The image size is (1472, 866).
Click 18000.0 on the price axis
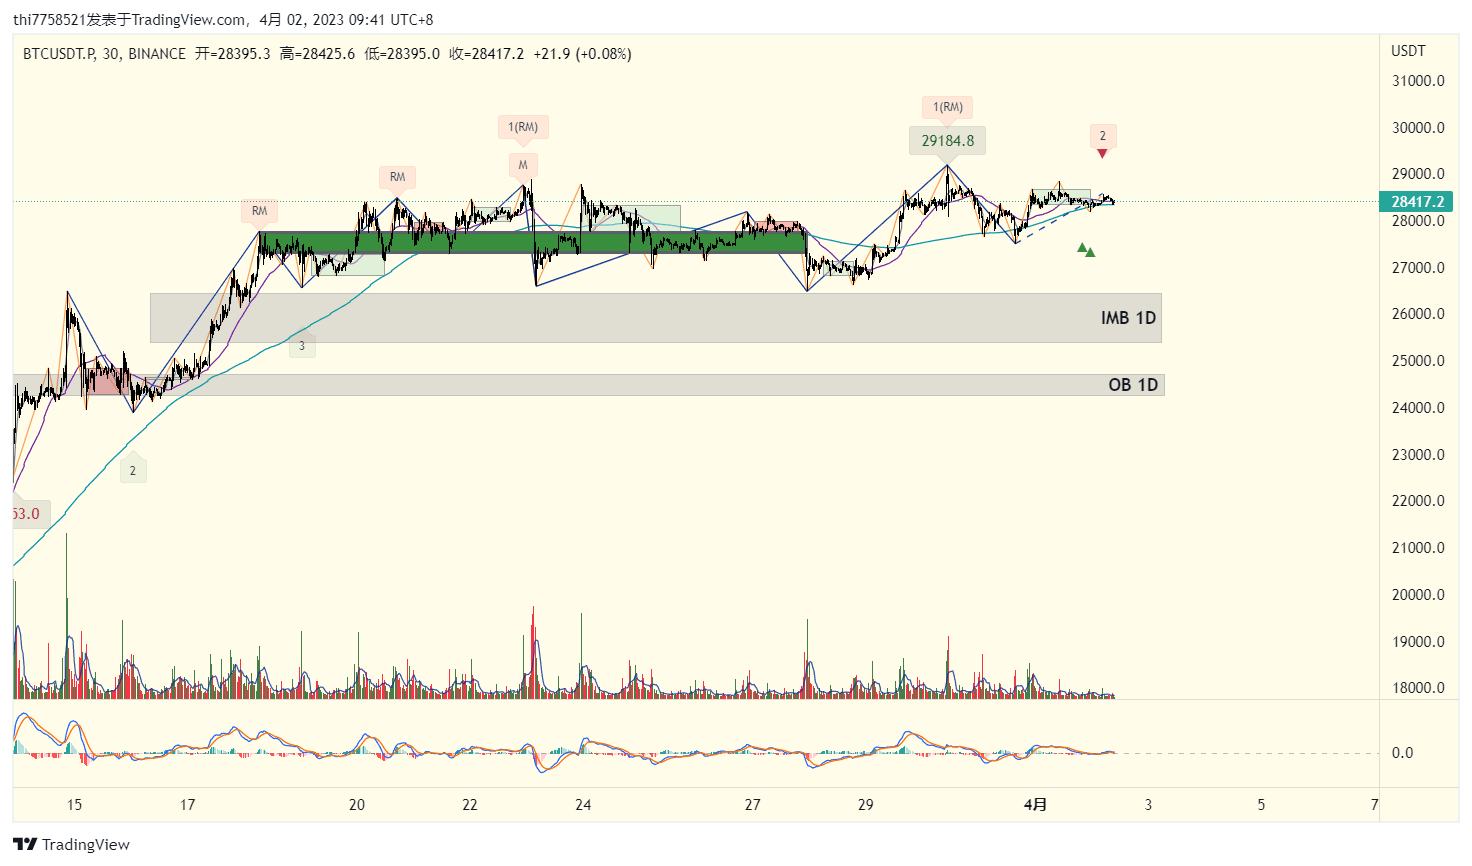(x=1418, y=688)
